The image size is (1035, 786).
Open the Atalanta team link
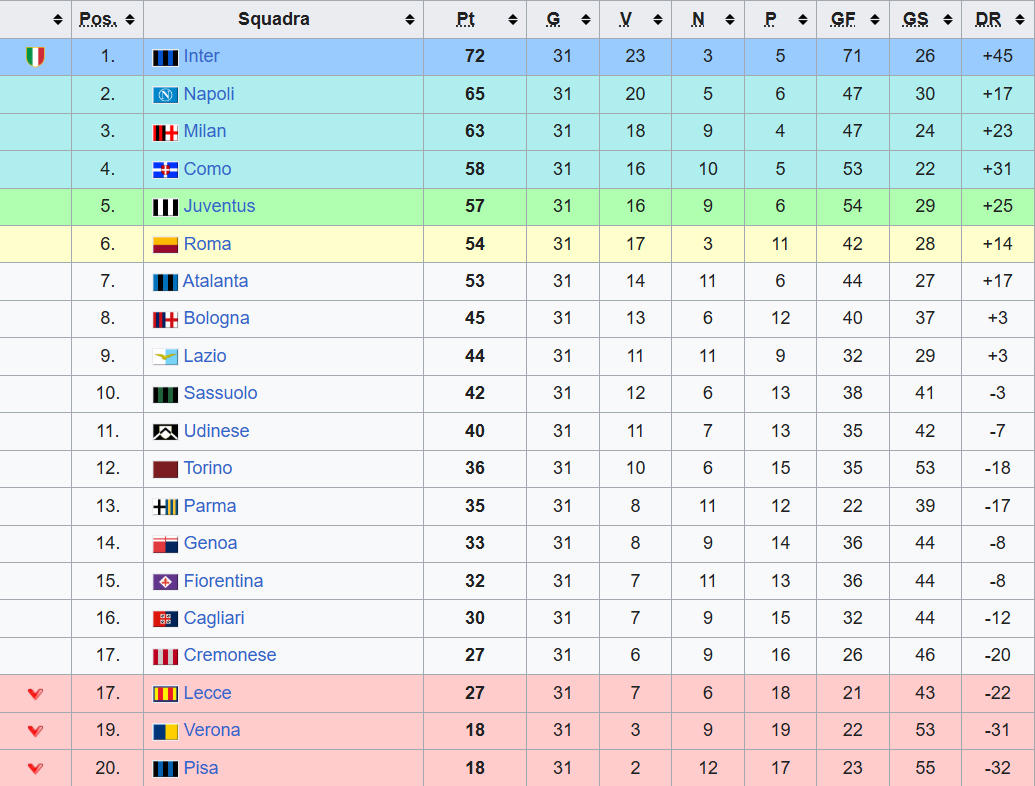215,282
